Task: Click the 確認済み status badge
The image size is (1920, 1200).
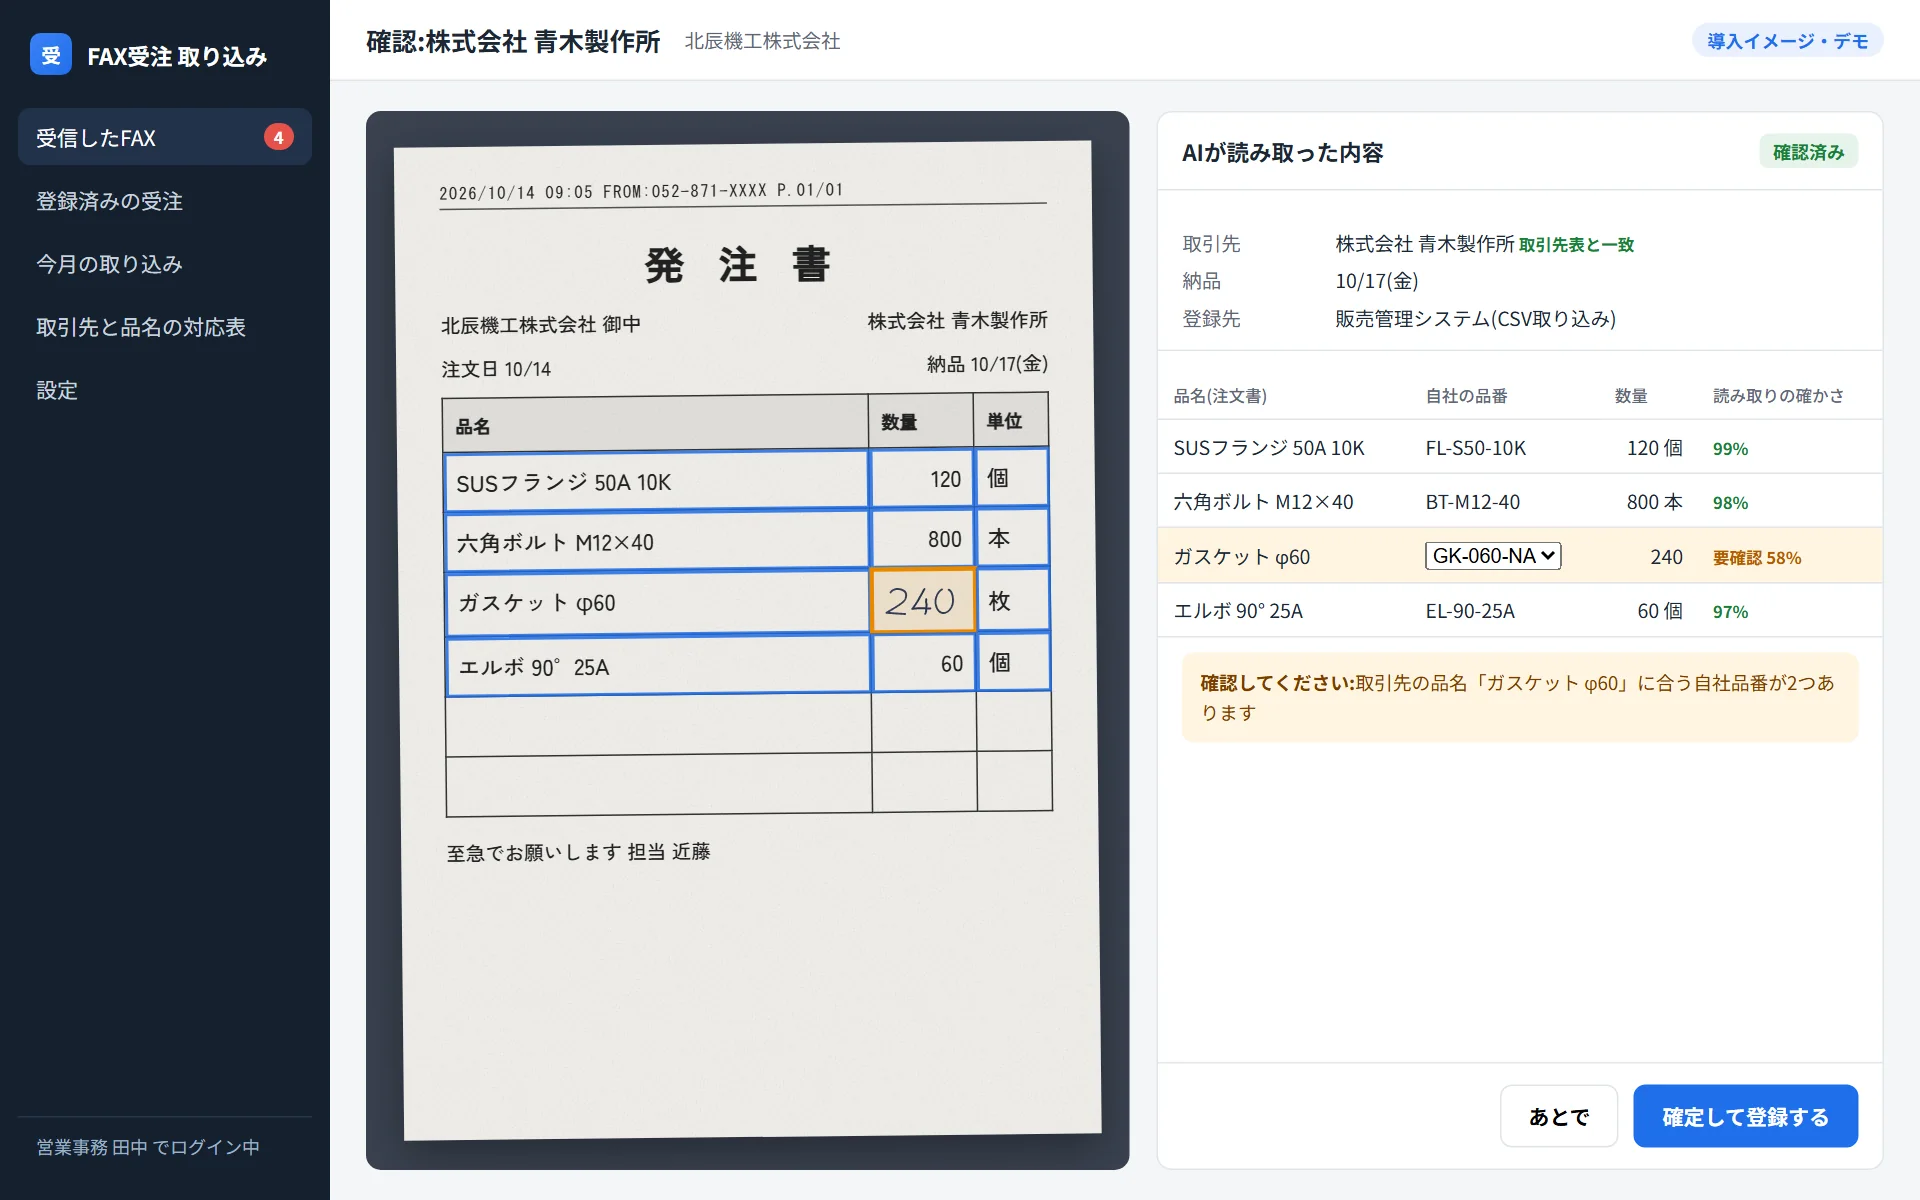Action: click(x=1808, y=152)
